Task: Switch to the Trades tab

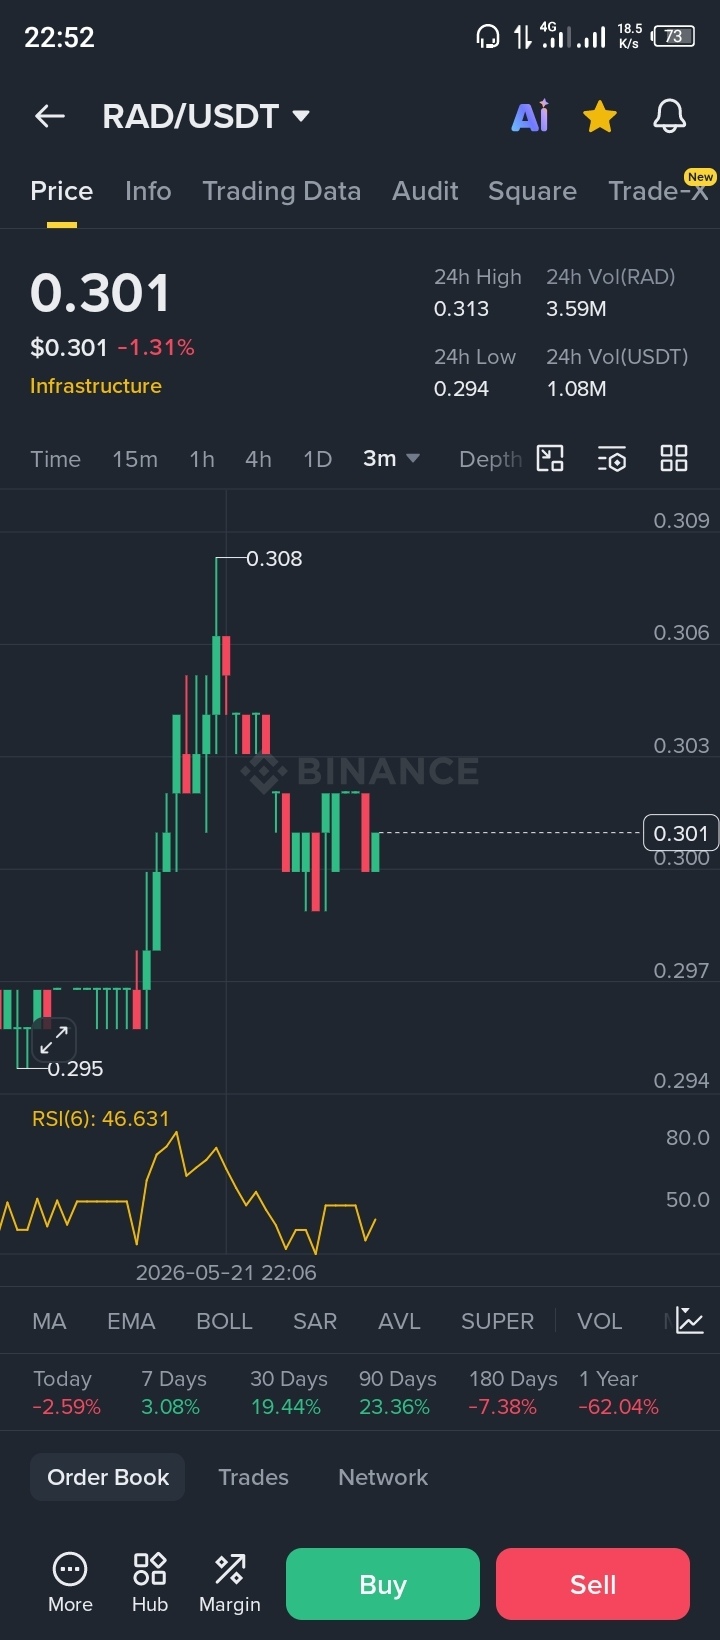Action: [253, 1477]
